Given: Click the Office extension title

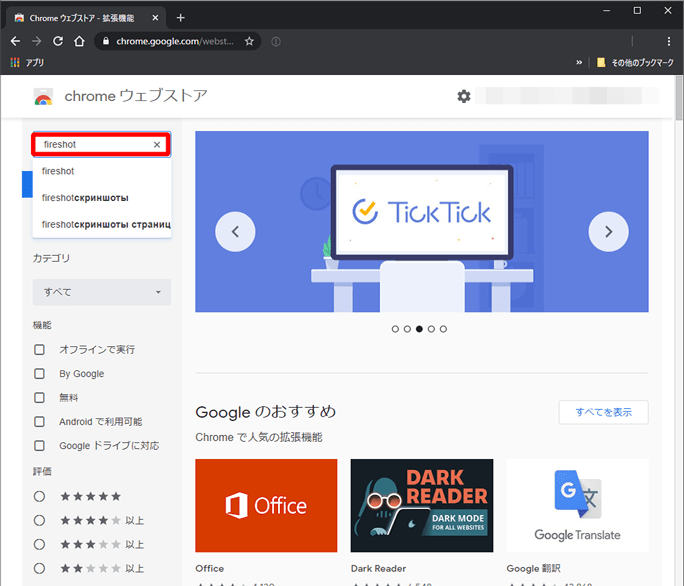Looking at the screenshot, I should tap(210, 569).
